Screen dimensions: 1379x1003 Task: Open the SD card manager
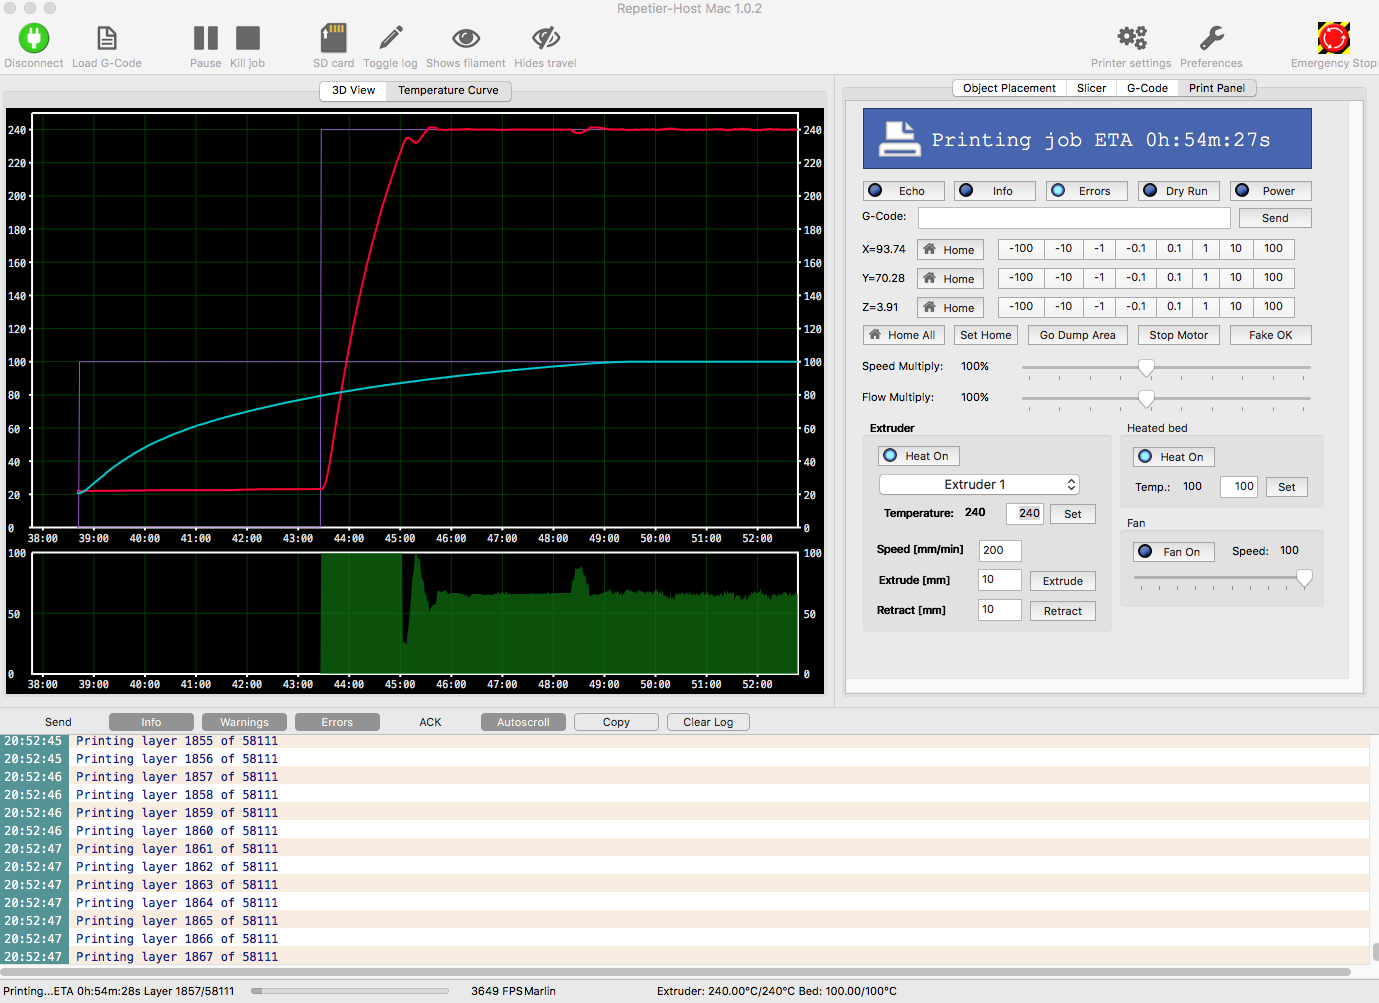point(333,39)
